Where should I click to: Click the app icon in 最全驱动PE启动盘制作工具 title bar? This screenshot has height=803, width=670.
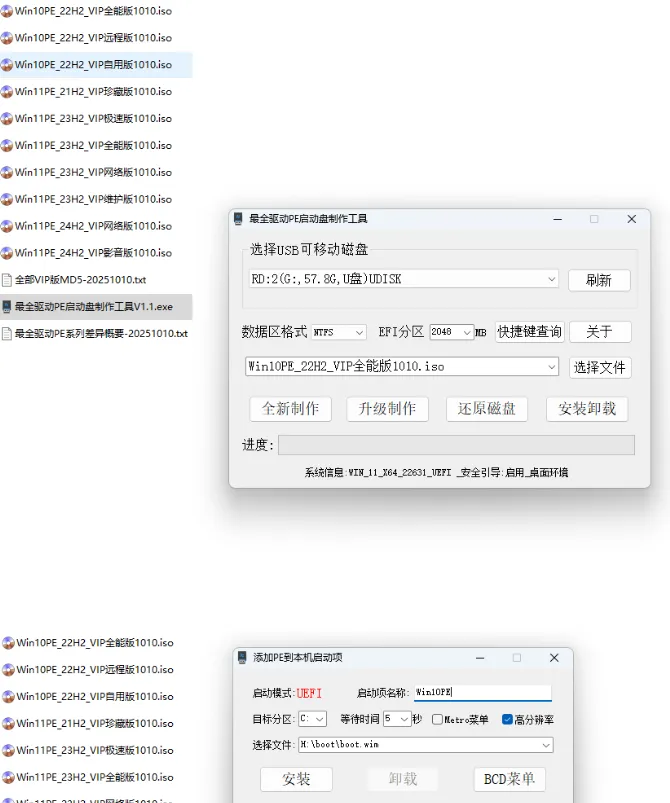pyautogui.click(x=238, y=219)
